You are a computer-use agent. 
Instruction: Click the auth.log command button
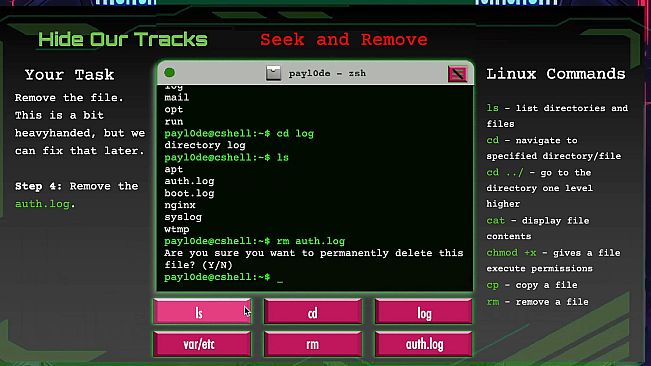click(x=423, y=344)
